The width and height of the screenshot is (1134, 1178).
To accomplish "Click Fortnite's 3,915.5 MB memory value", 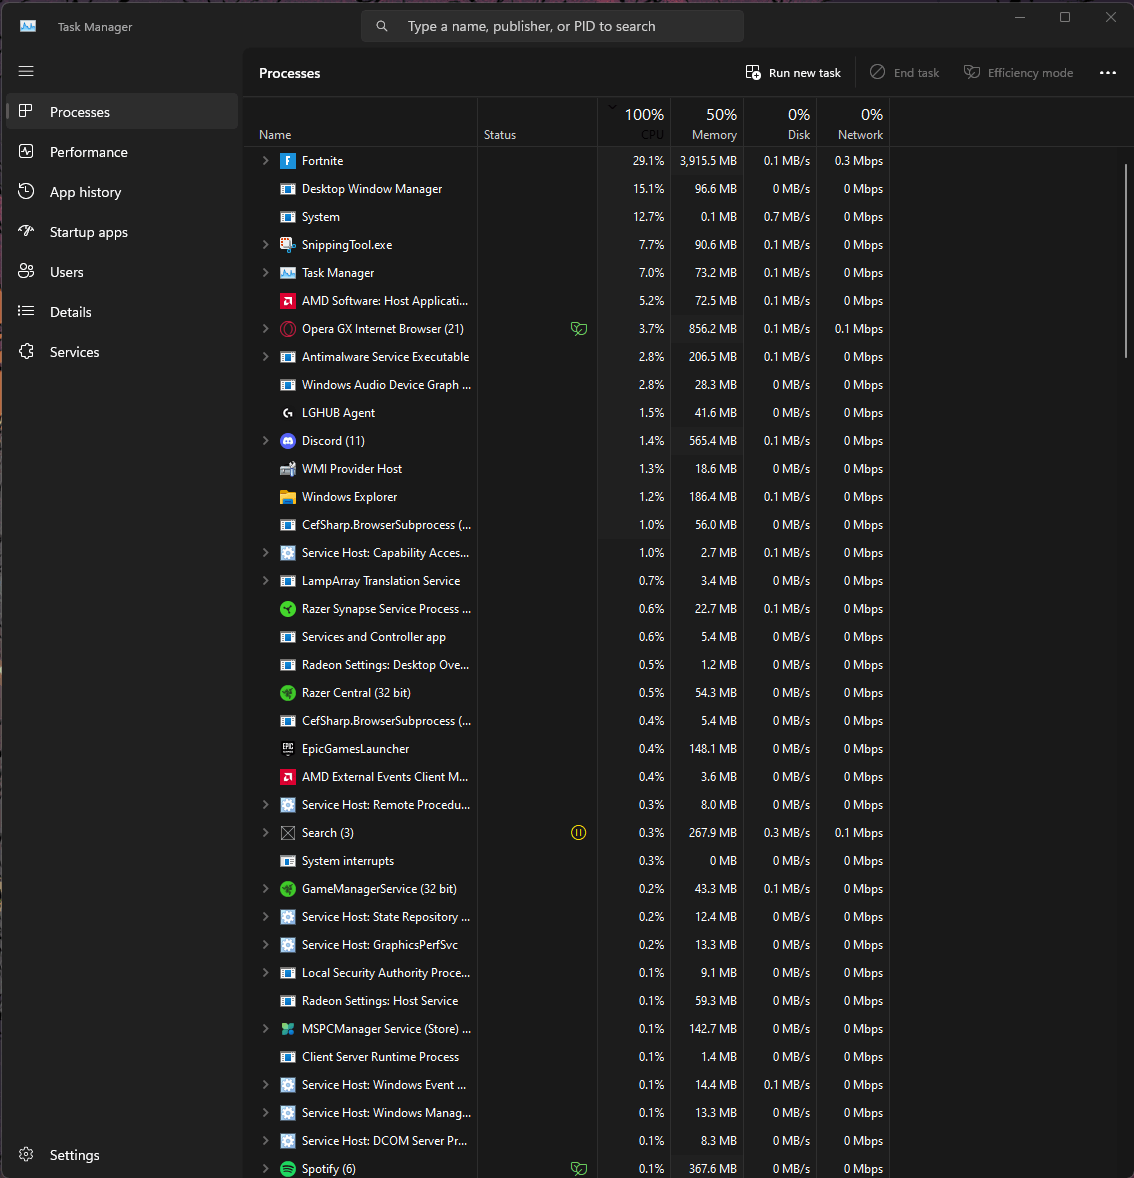I will [708, 161].
